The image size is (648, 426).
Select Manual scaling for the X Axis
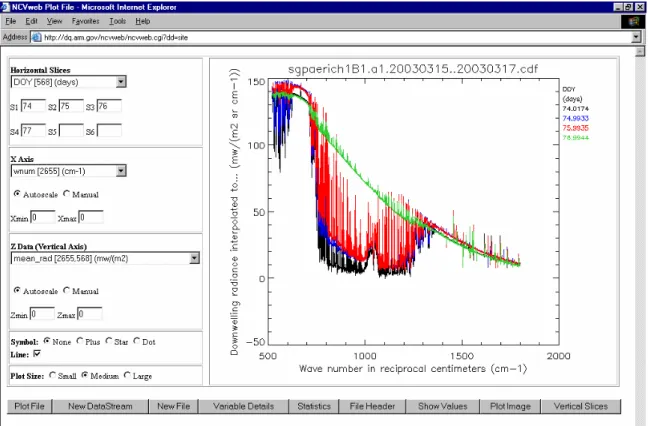click(x=67, y=193)
